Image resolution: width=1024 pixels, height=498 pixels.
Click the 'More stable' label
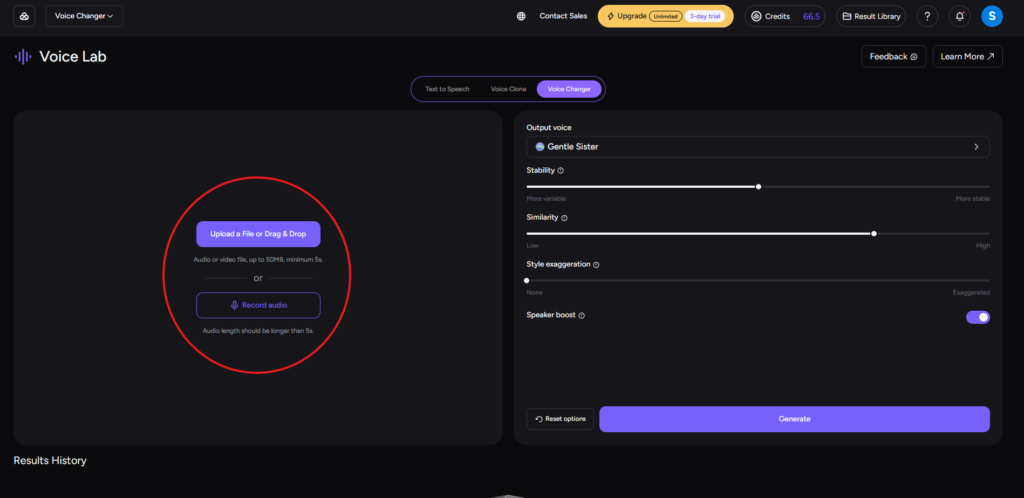coord(972,198)
